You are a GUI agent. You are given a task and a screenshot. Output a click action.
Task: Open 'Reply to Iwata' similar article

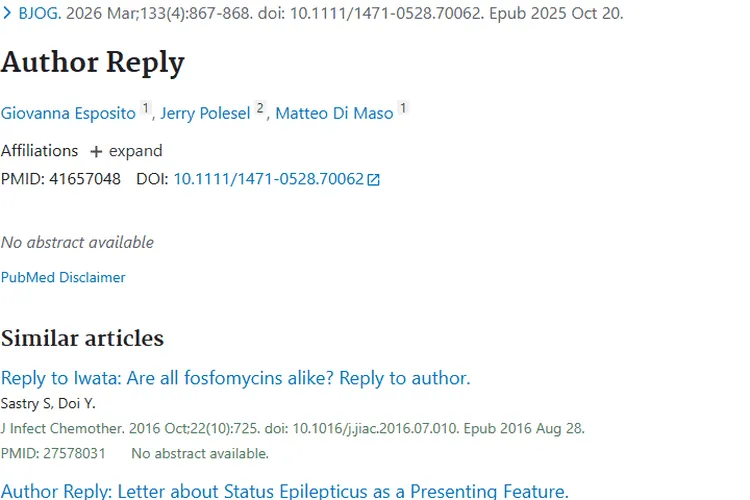(x=235, y=378)
